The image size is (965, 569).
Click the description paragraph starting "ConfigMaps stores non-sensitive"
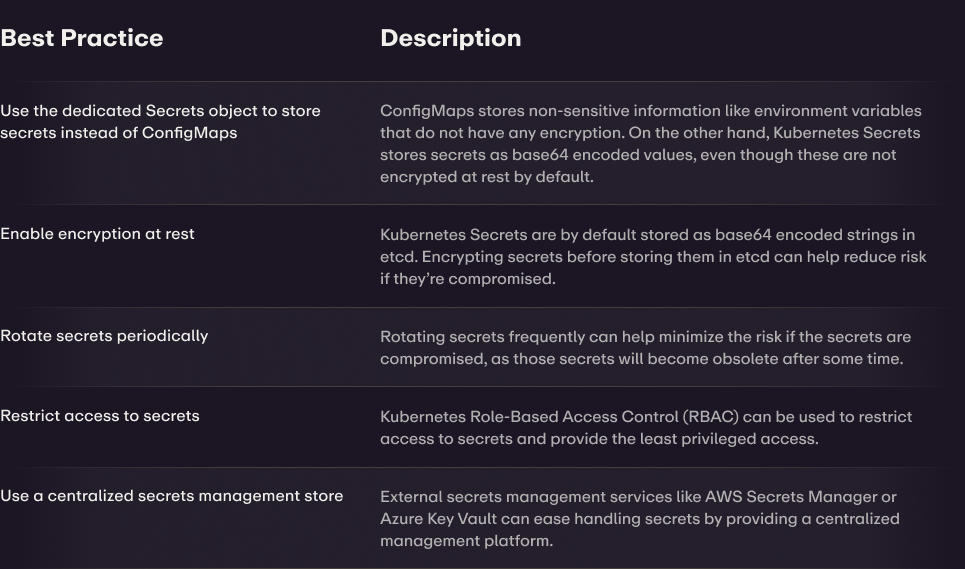tap(650, 144)
